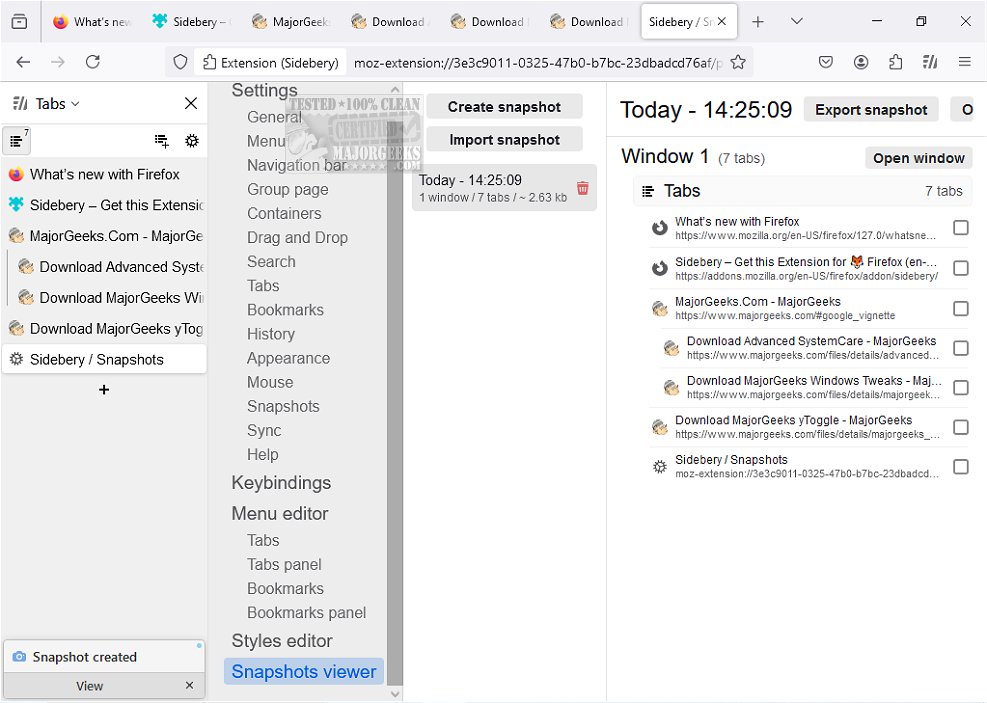This screenshot has width=987, height=703.
Task: Check the Sidebery – Get this Extension checkbox
Action: pyautogui.click(x=961, y=268)
